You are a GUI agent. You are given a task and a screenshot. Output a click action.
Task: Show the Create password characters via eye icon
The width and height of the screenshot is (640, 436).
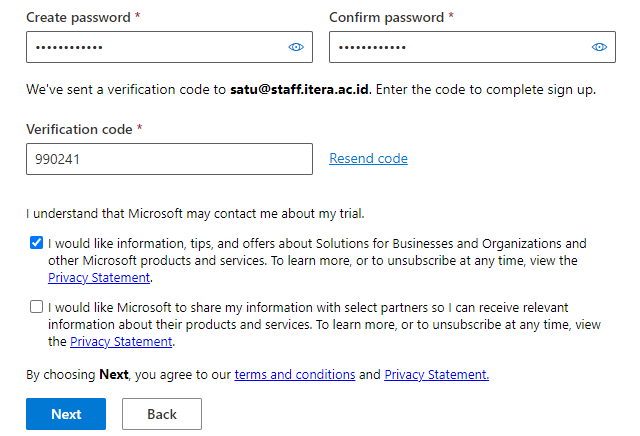(x=296, y=47)
